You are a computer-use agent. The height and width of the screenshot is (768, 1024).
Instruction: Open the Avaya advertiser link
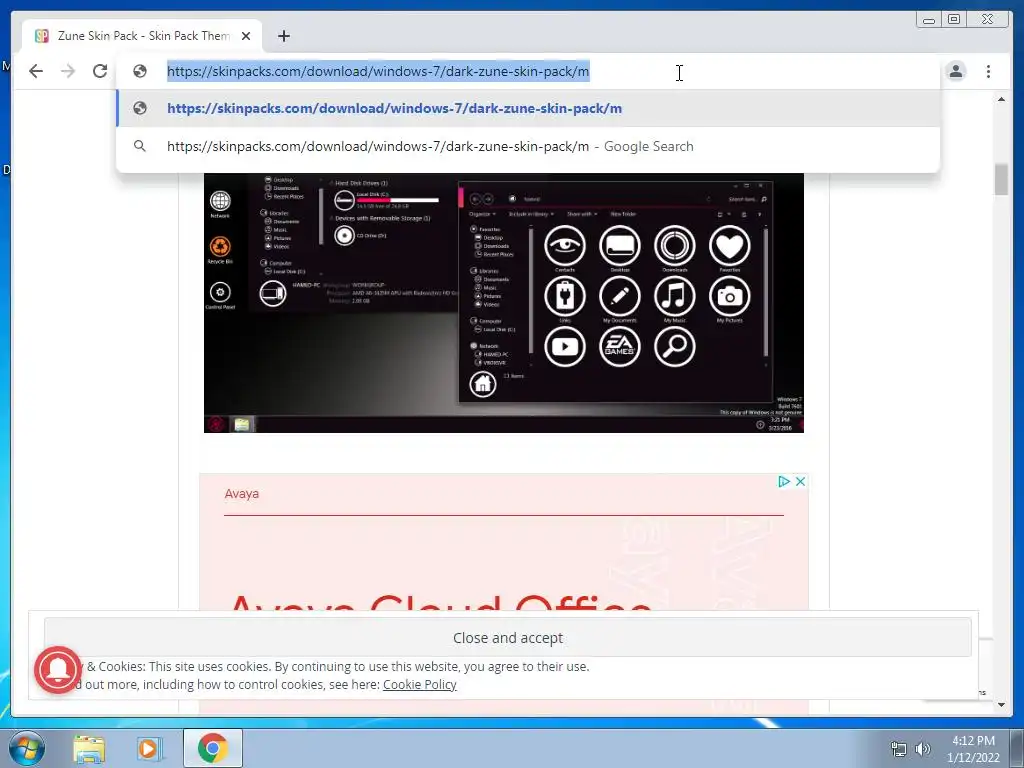pos(242,494)
